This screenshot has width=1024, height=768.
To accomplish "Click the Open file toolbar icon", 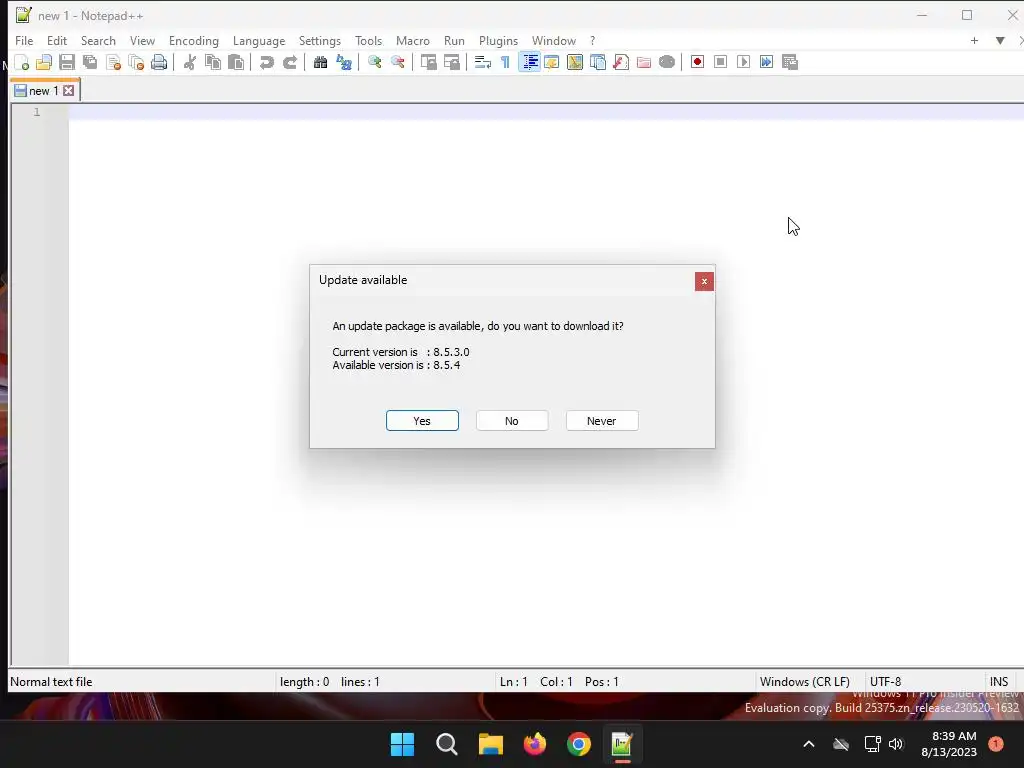I will pyautogui.click(x=44, y=62).
